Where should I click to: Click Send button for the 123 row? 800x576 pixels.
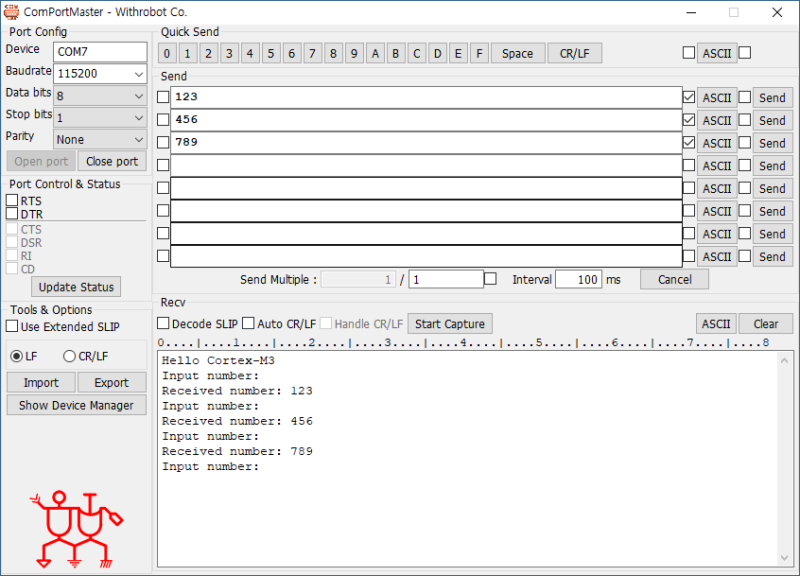772,98
